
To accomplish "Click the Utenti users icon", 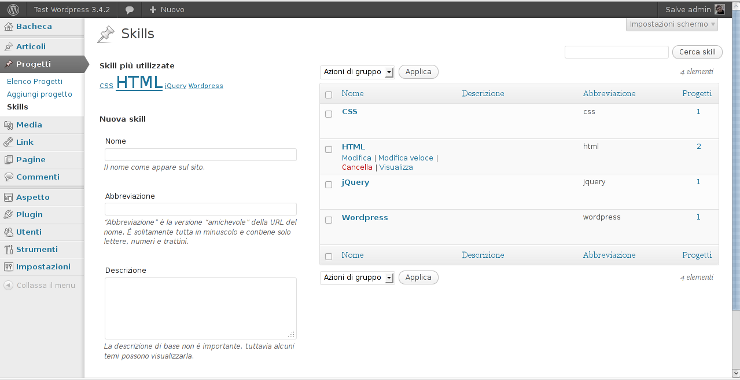I will 8,232.
